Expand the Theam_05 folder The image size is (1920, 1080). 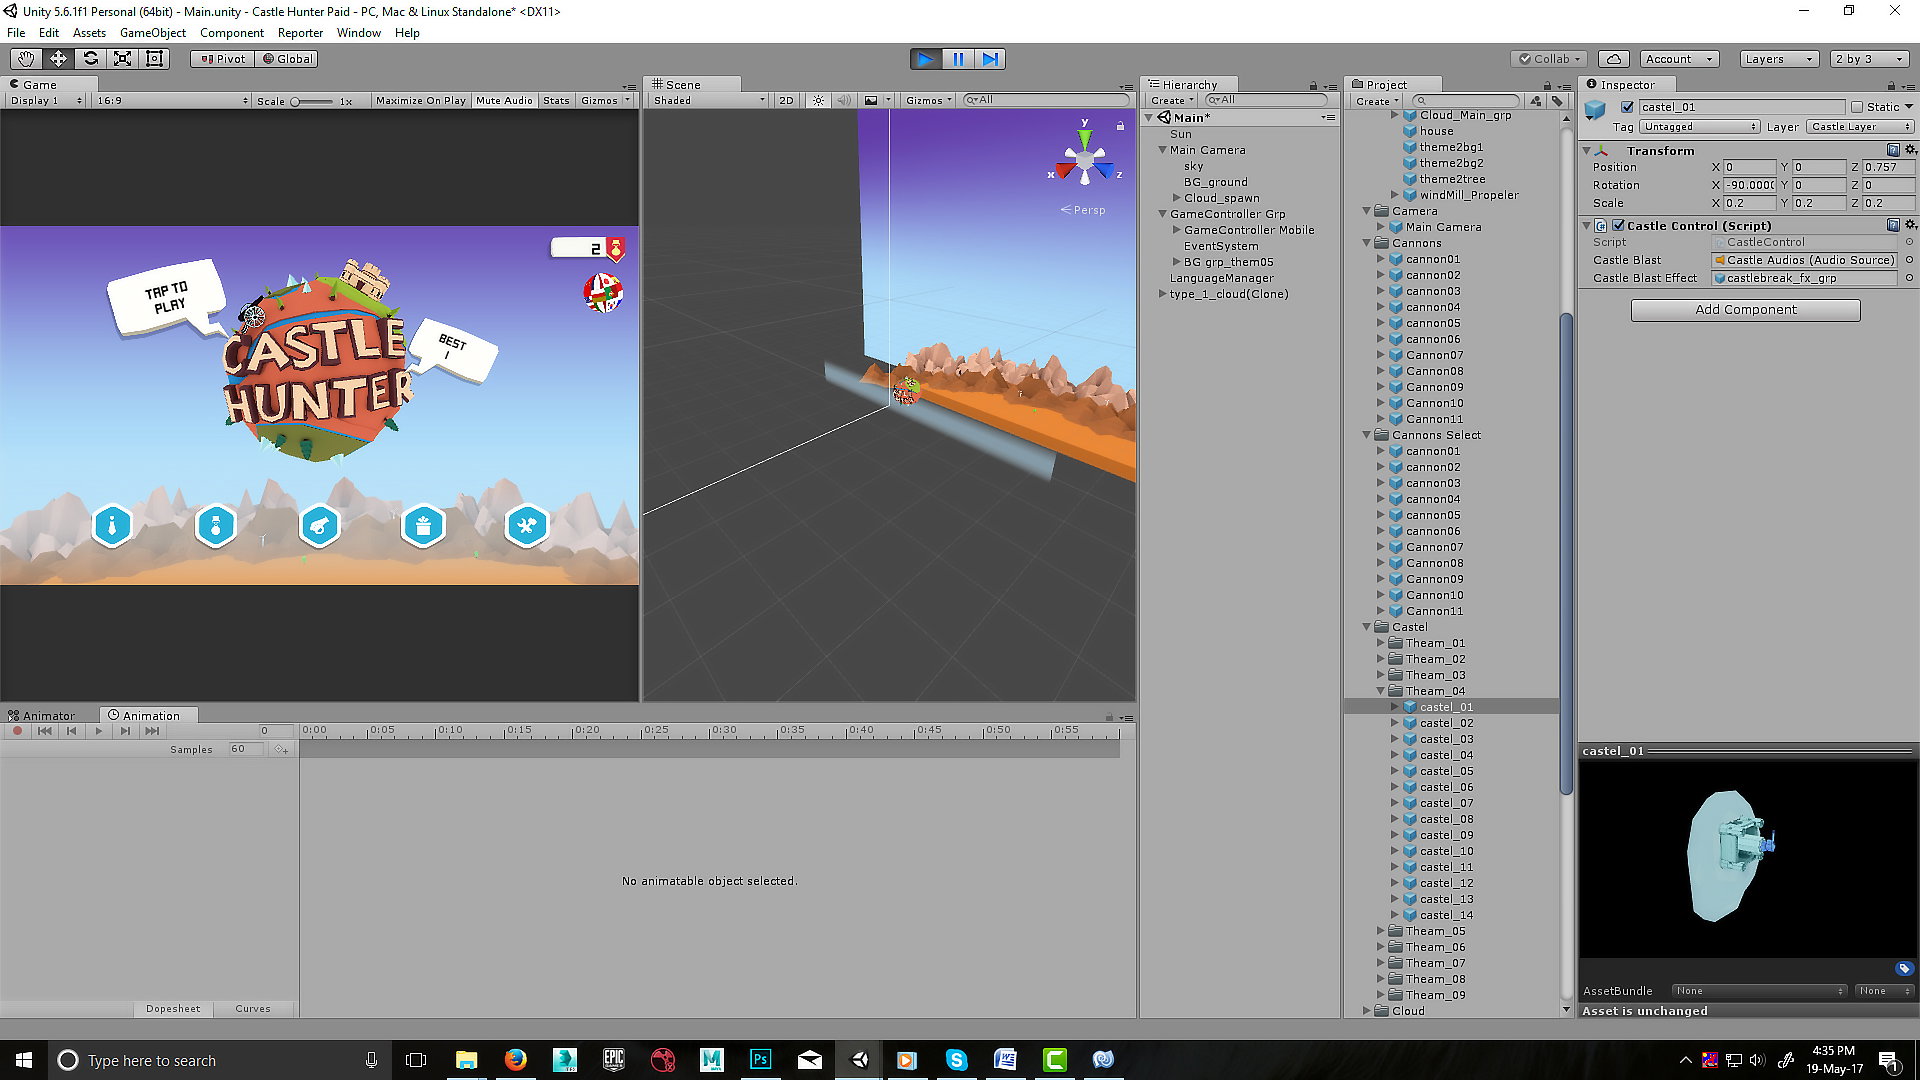click(1381, 931)
